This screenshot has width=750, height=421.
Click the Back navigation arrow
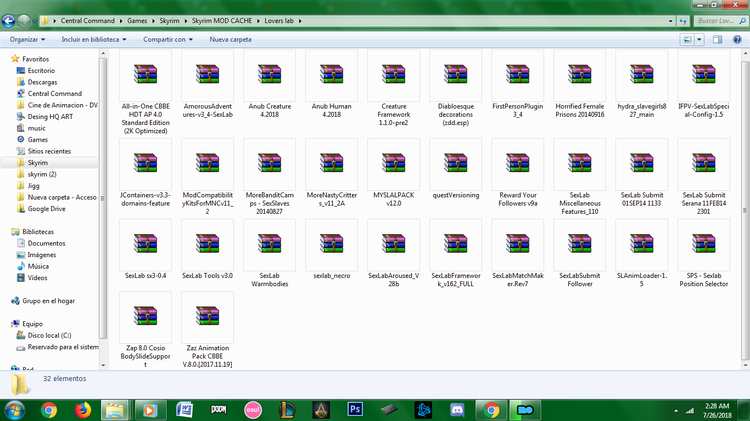[9, 21]
